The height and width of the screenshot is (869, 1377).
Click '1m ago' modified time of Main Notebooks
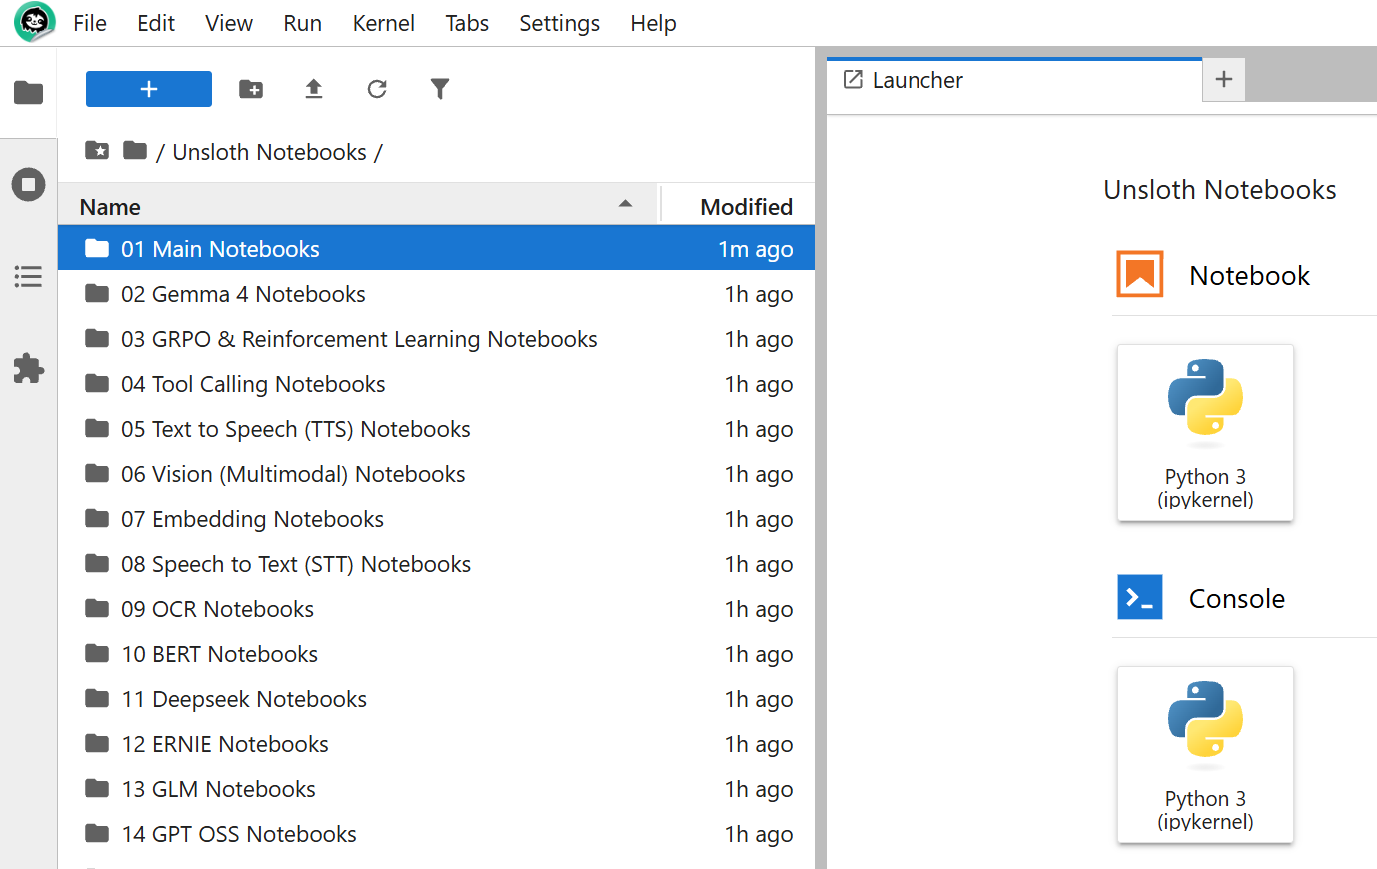click(756, 249)
